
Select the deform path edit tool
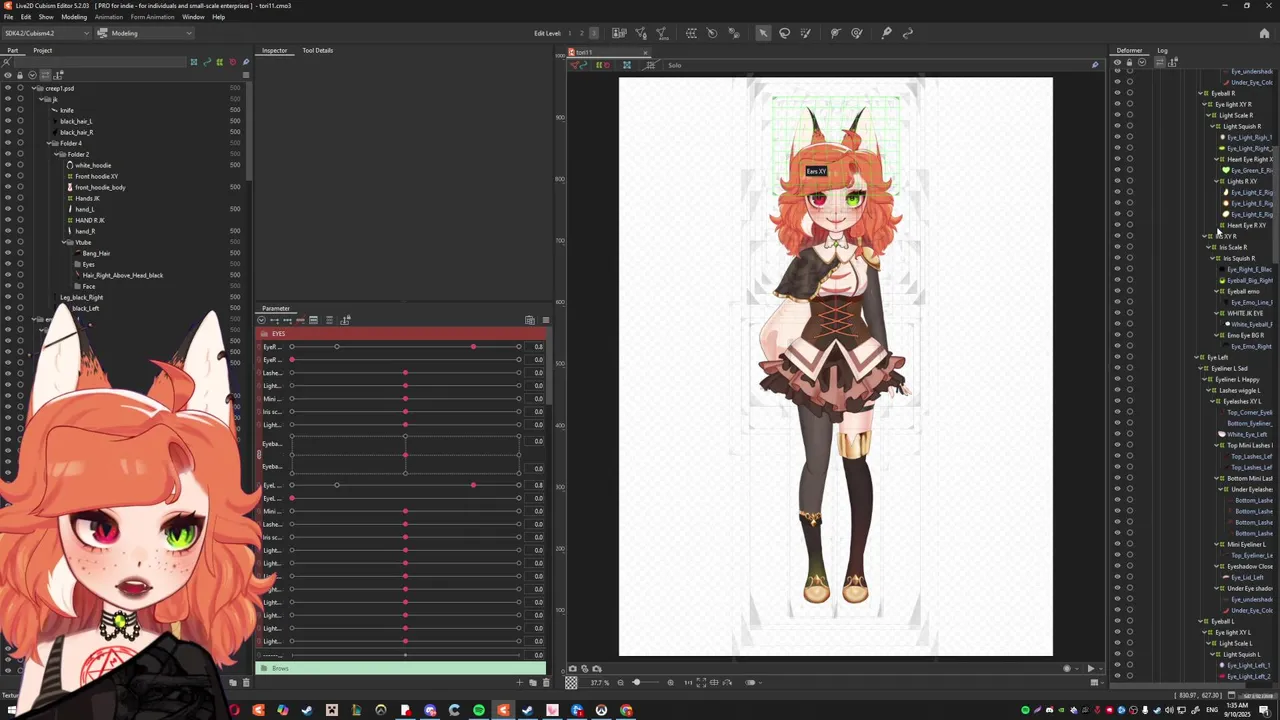click(x=908, y=33)
